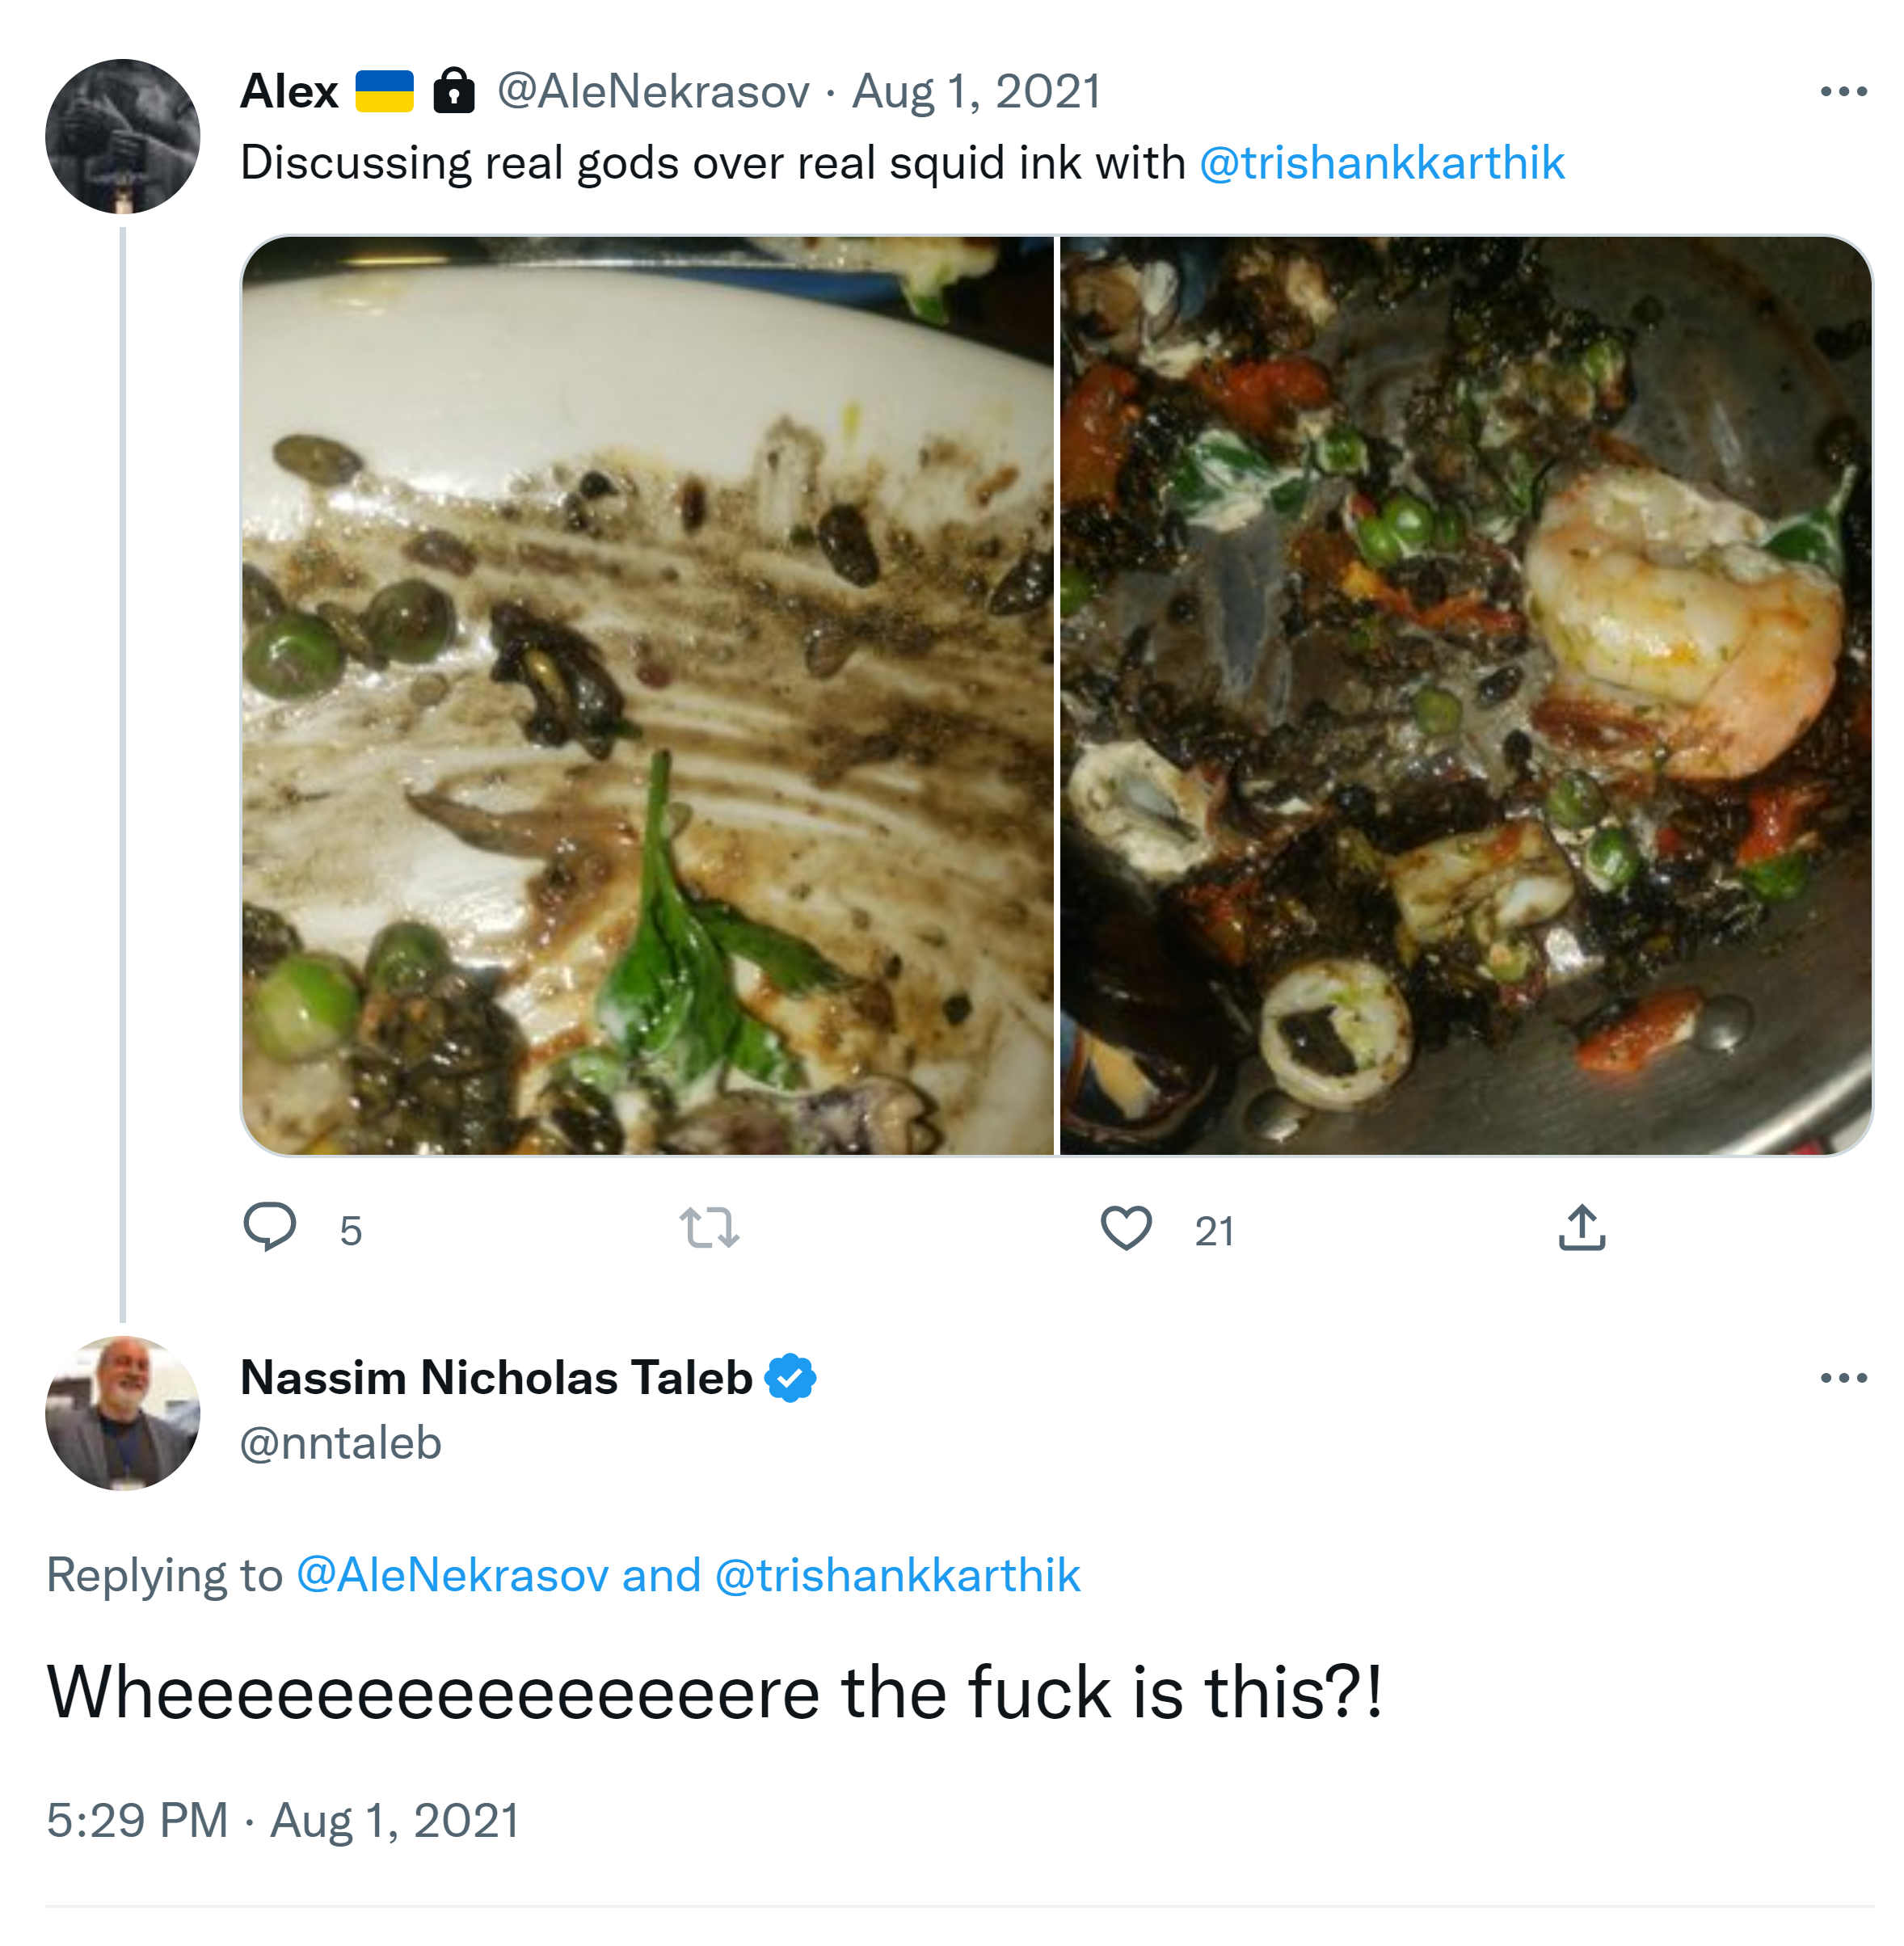Open more options on Taleb's reply
The image size is (1904, 1946).
point(1843,1378)
